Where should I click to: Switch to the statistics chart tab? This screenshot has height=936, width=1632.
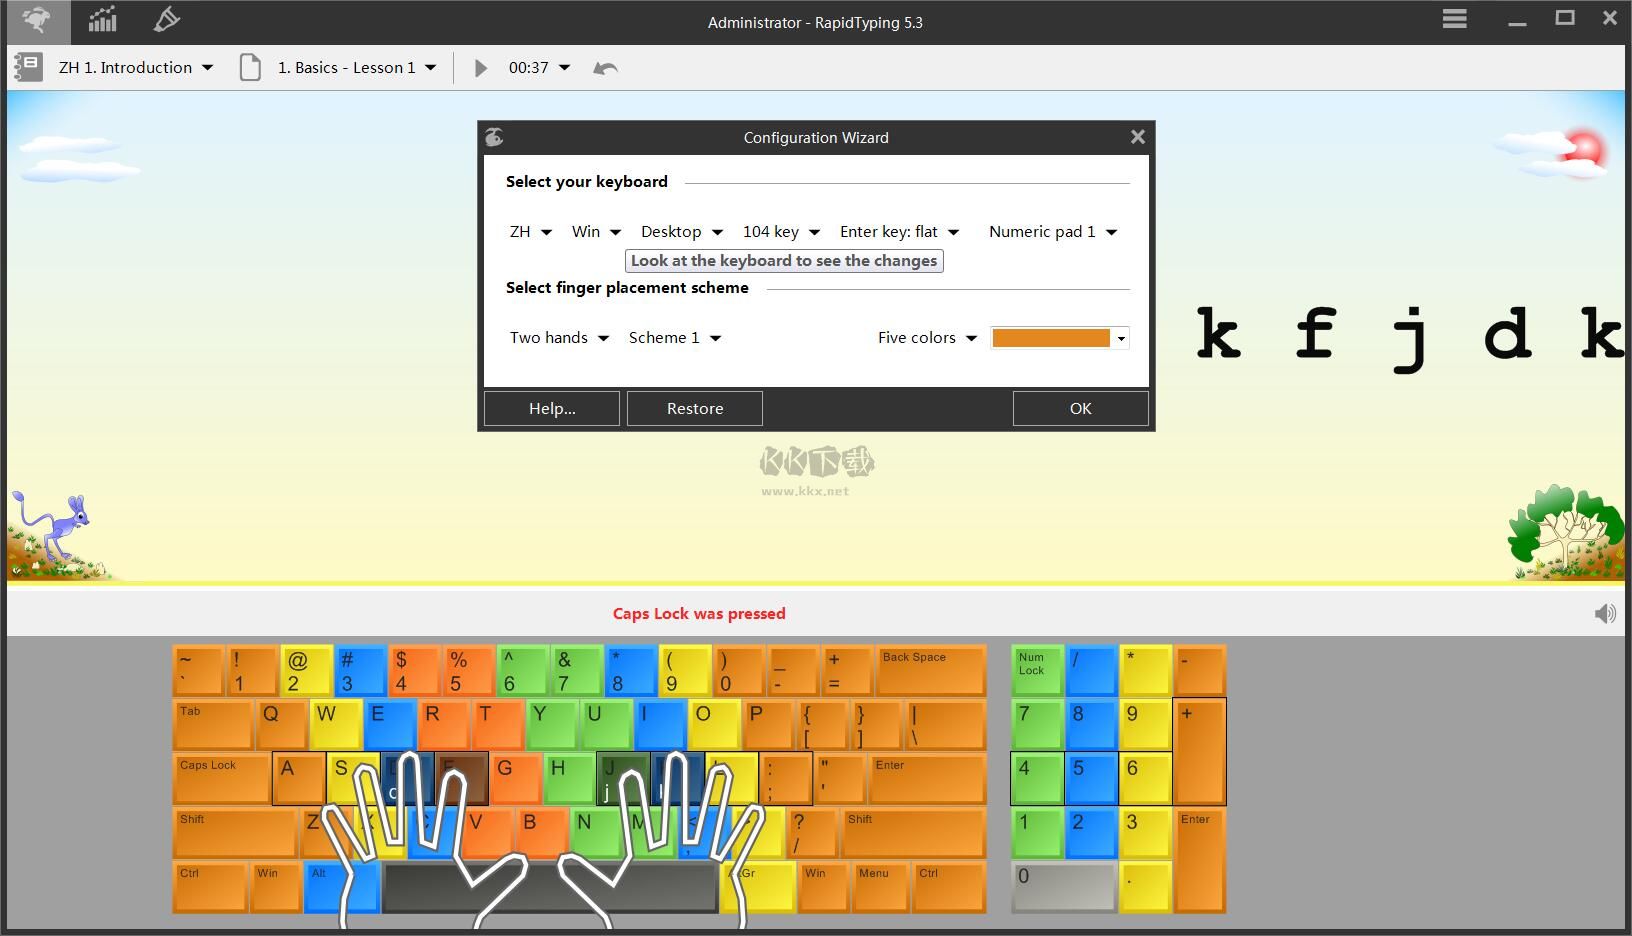pyautogui.click(x=102, y=21)
